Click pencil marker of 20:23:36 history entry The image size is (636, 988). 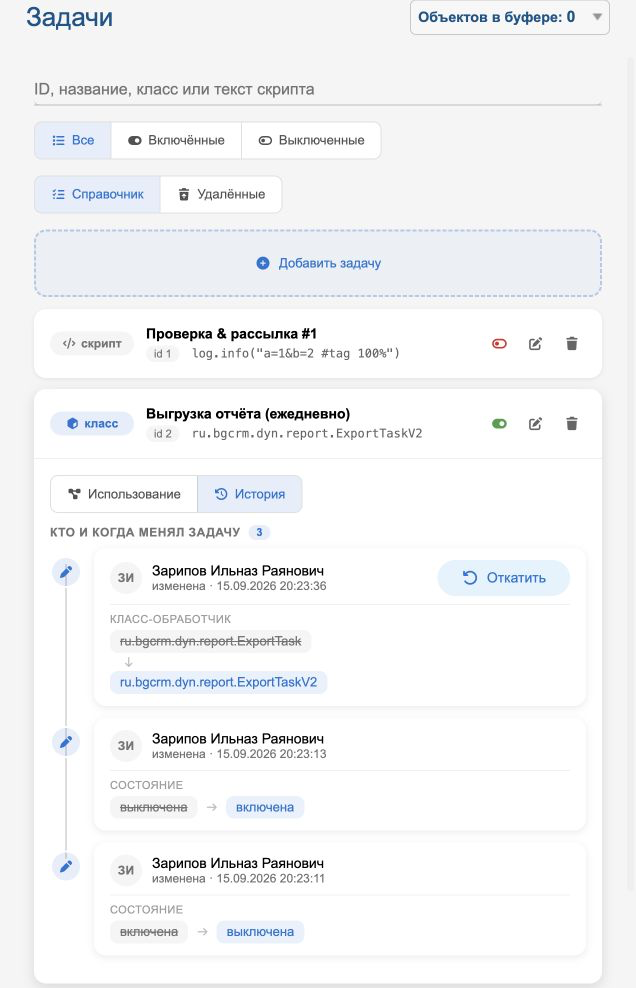pyautogui.click(x=66, y=572)
